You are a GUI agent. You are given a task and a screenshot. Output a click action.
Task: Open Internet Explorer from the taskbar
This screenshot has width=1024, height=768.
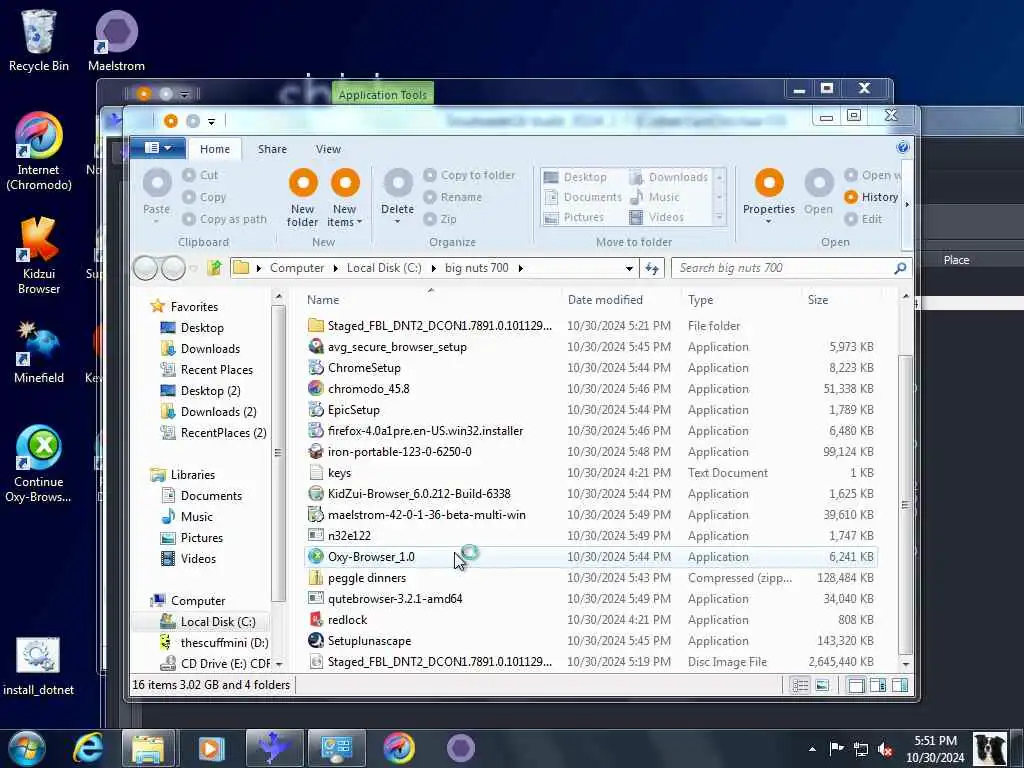click(88, 748)
